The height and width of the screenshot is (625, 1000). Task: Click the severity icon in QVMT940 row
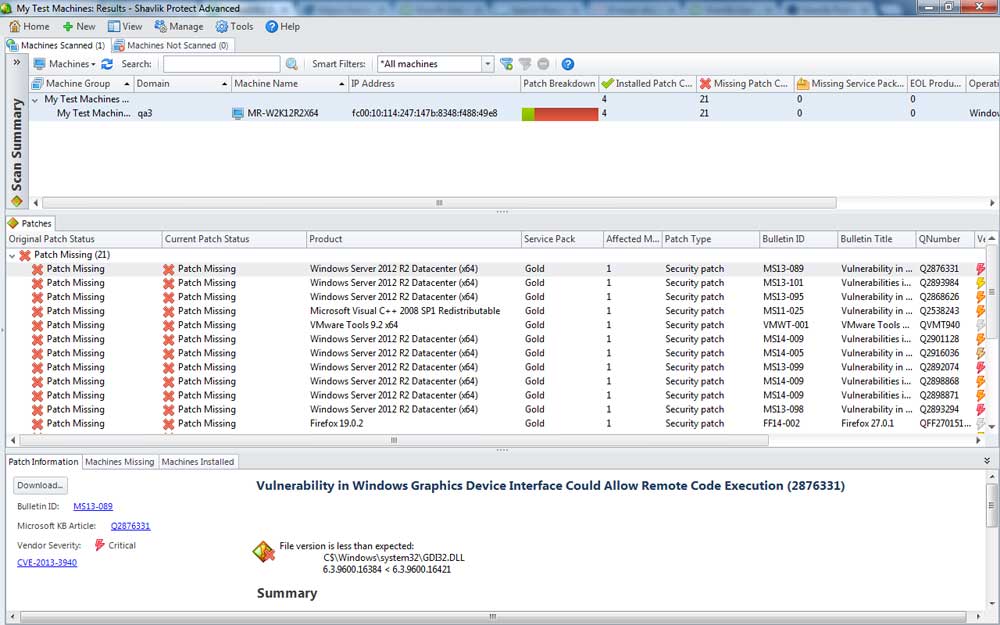point(981,325)
